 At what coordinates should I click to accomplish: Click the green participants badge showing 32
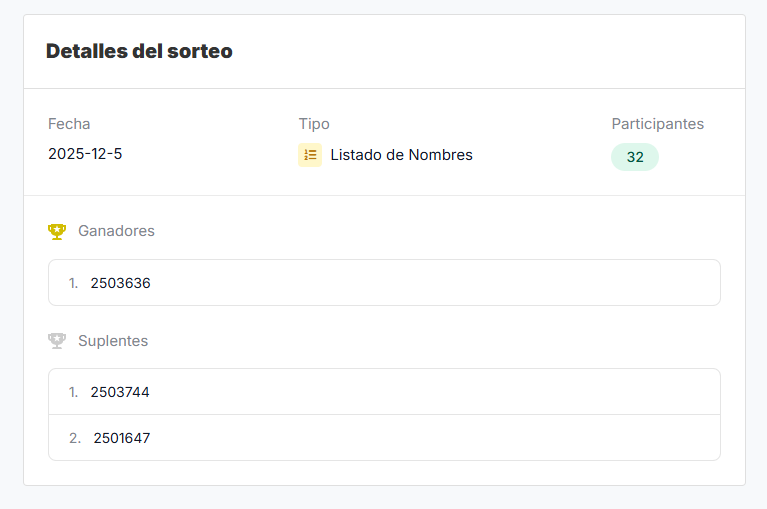coord(635,157)
